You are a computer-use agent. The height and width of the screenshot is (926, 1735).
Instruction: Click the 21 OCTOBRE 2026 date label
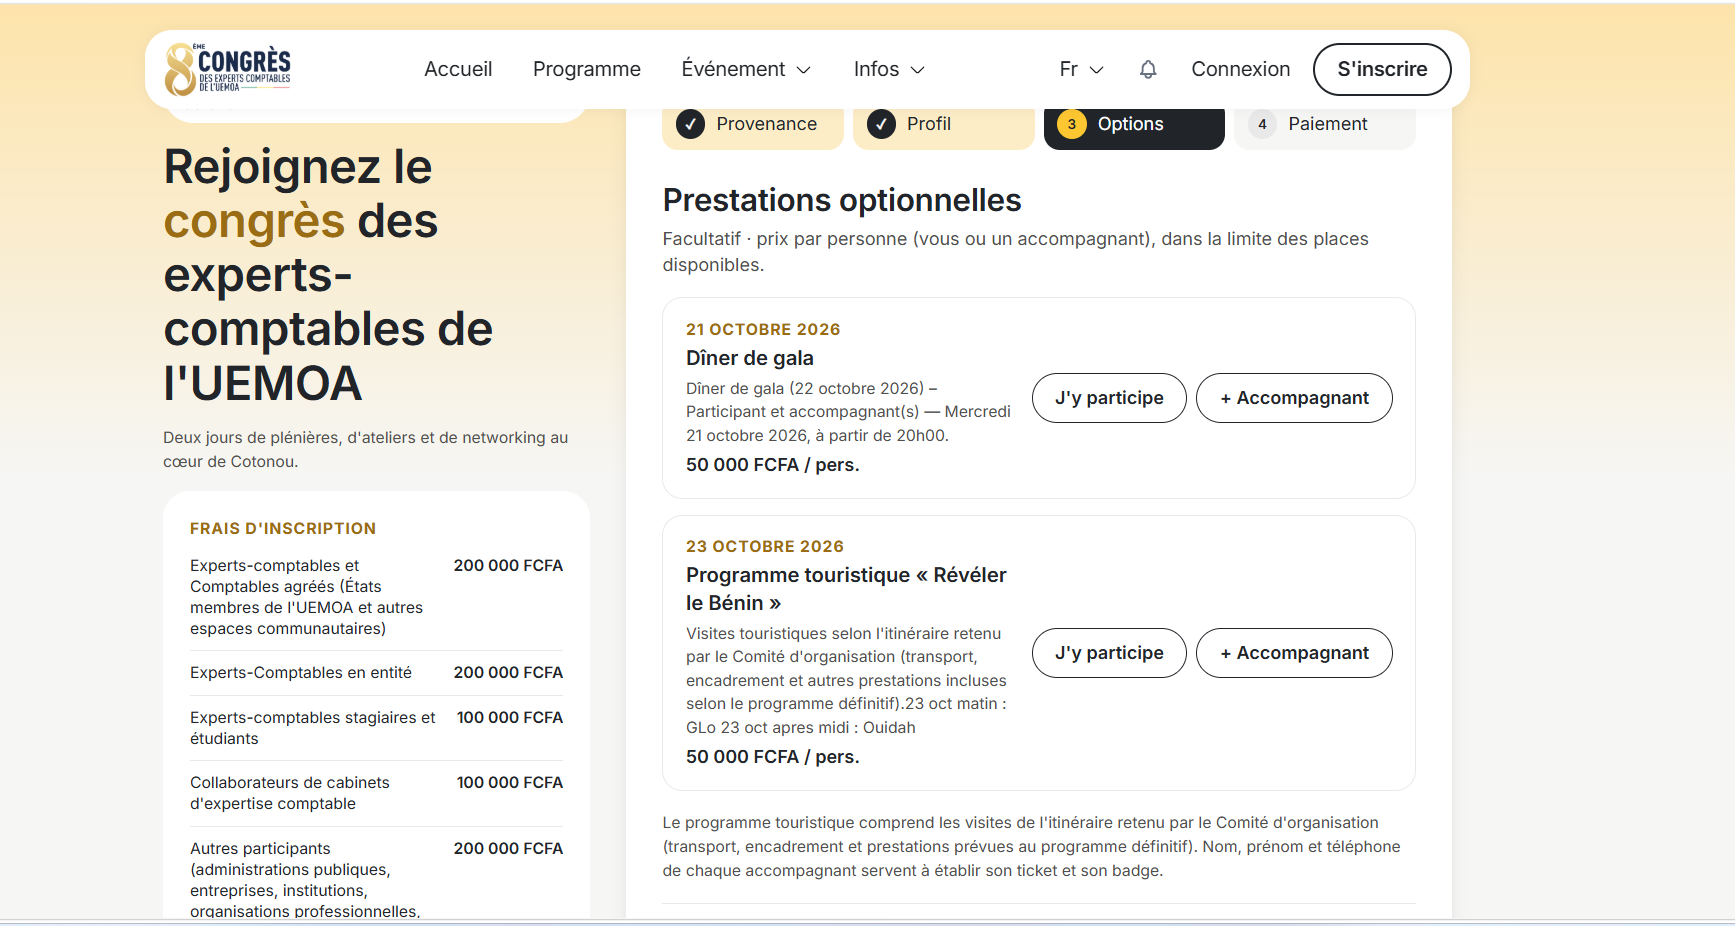coord(763,329)
